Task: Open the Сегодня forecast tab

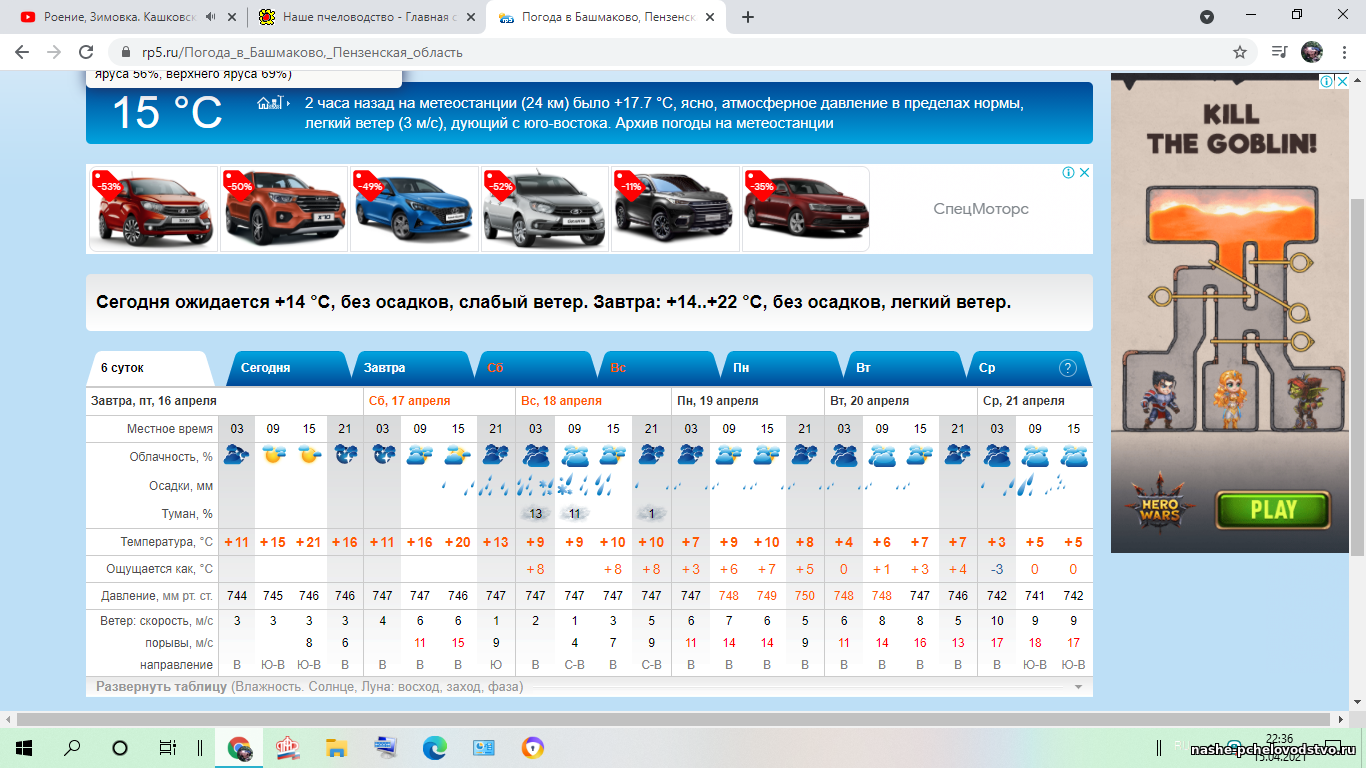Action: tap(287, 368)
